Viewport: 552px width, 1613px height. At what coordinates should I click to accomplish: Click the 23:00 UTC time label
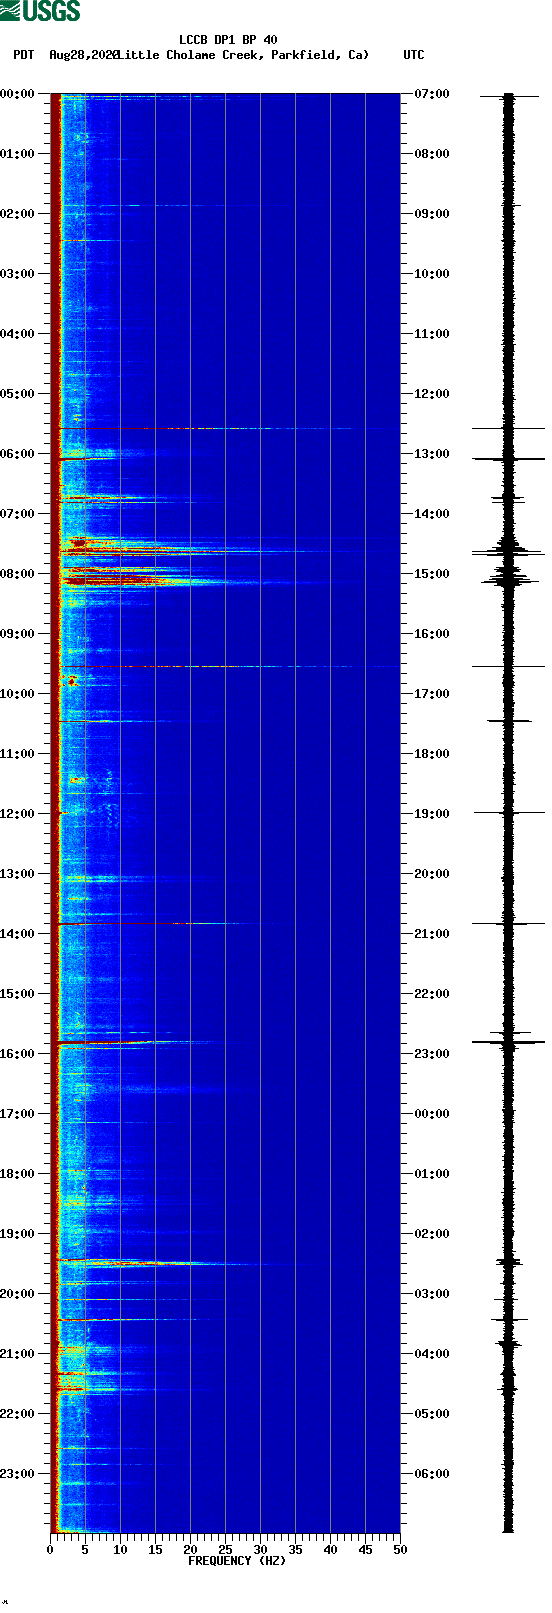coord(432,1054)
